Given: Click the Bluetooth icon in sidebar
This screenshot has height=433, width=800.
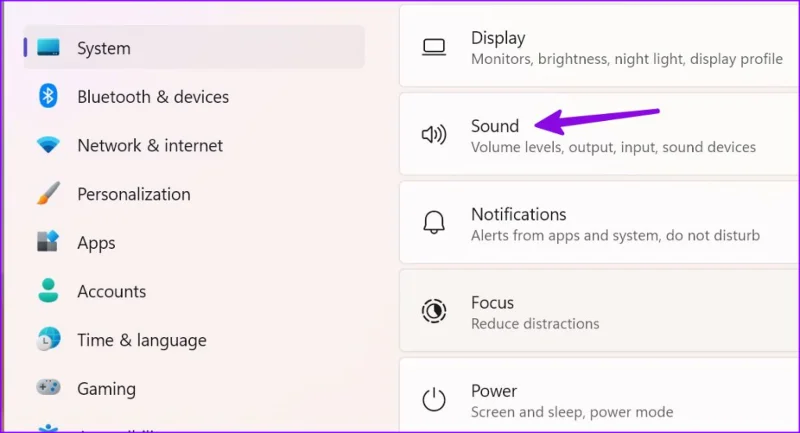Looking at the screenshot, I should pos(48,96).
